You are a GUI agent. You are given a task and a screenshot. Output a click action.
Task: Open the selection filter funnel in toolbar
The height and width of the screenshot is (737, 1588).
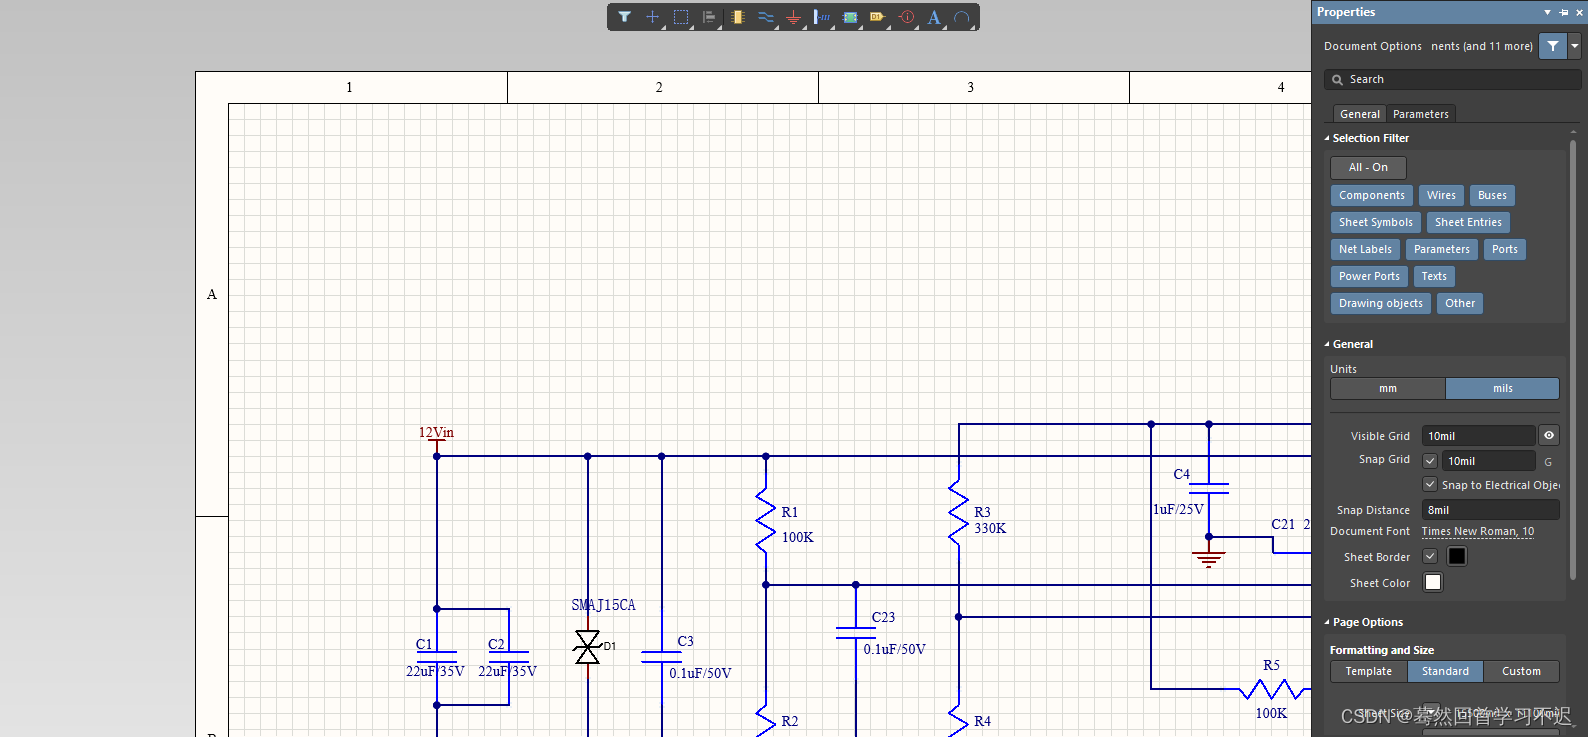624,17
